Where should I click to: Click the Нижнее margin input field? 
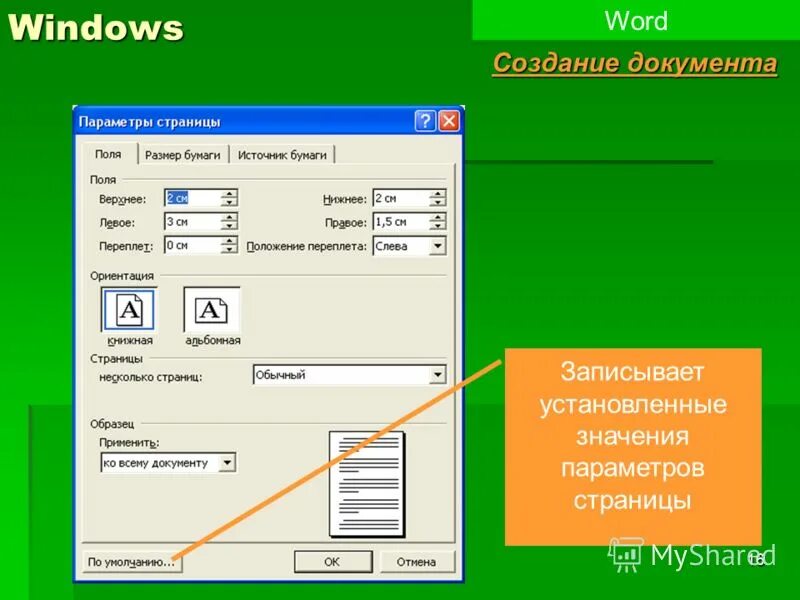tap(401, 198)
